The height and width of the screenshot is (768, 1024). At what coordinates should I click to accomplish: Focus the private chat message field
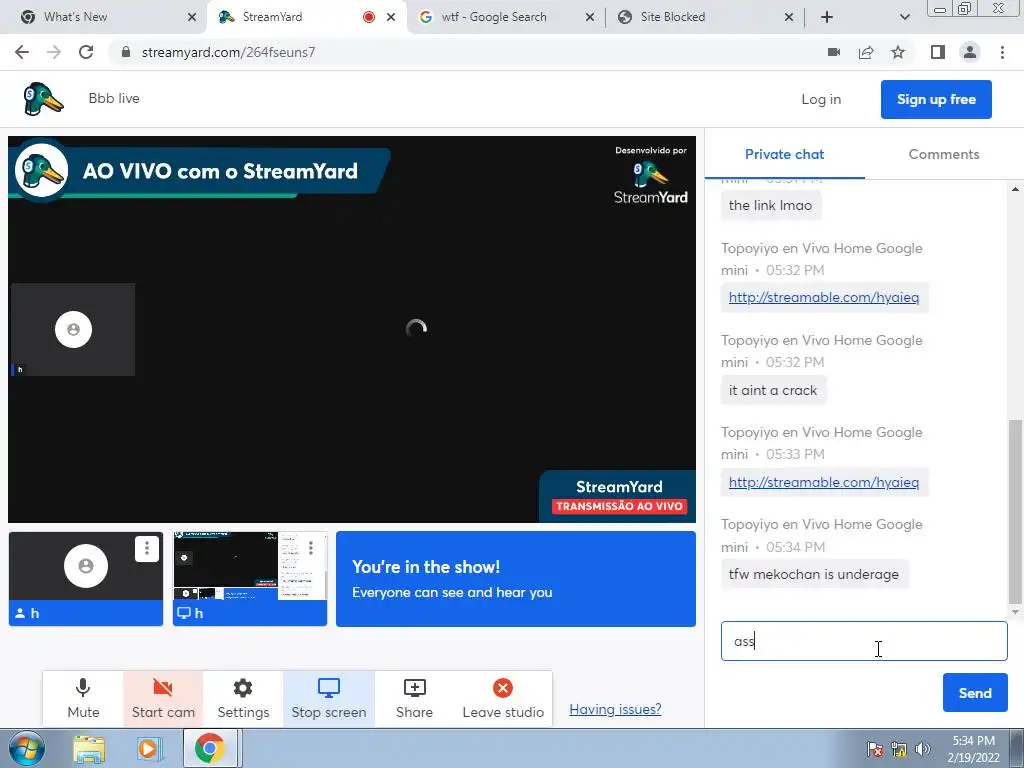click(864, 641)
